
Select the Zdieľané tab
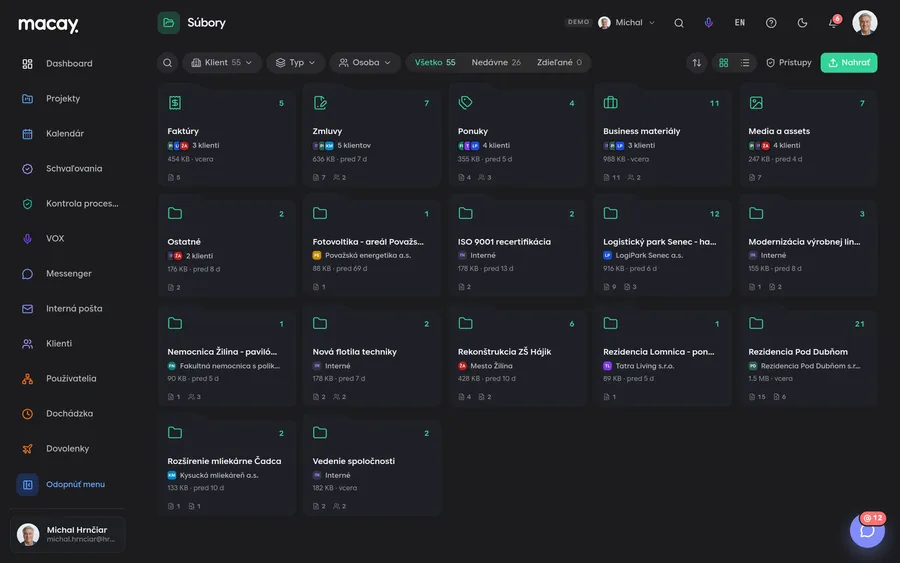coord(559,63)
